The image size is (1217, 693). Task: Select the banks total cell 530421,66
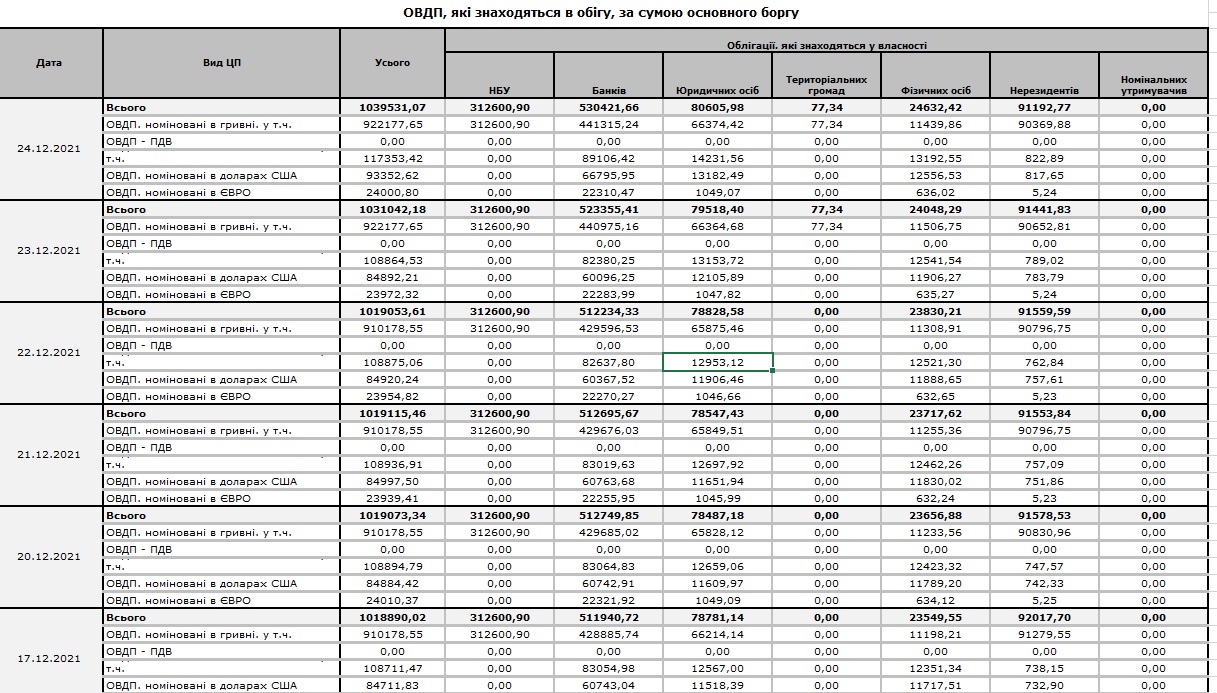click(x=608, y=107)
